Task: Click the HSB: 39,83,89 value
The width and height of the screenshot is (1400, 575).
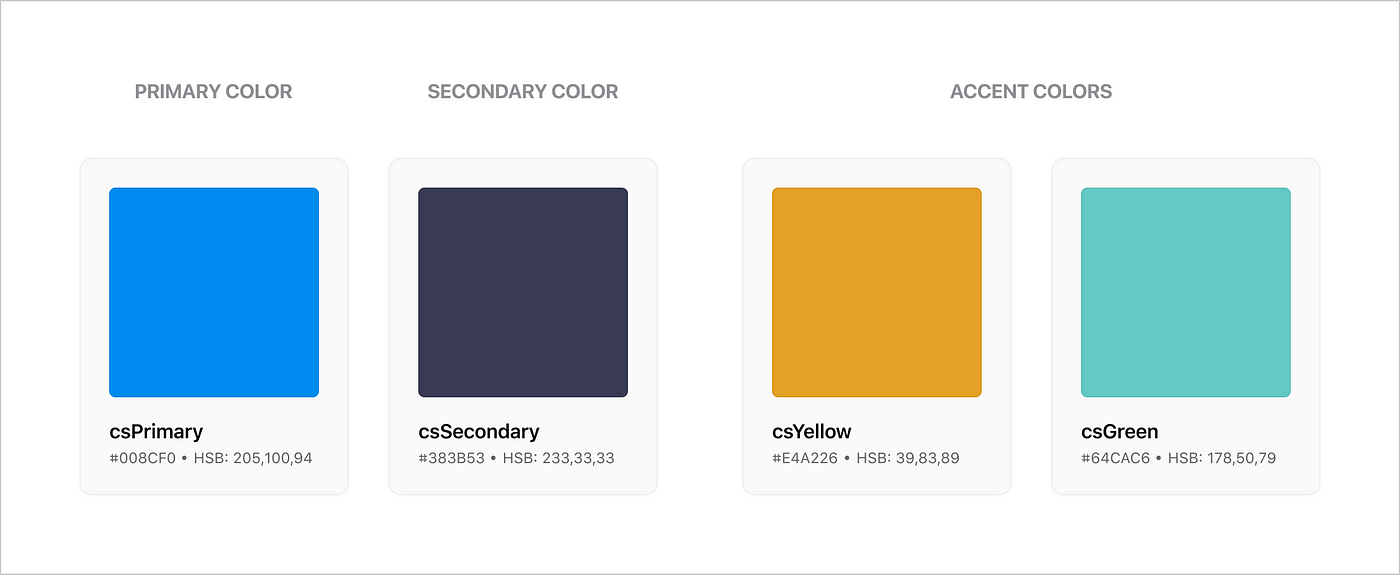Action: point(909,459)
